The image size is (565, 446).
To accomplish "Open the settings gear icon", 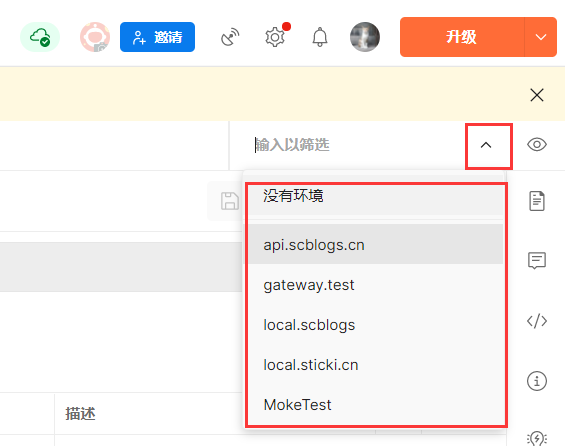I will (275, 37).
